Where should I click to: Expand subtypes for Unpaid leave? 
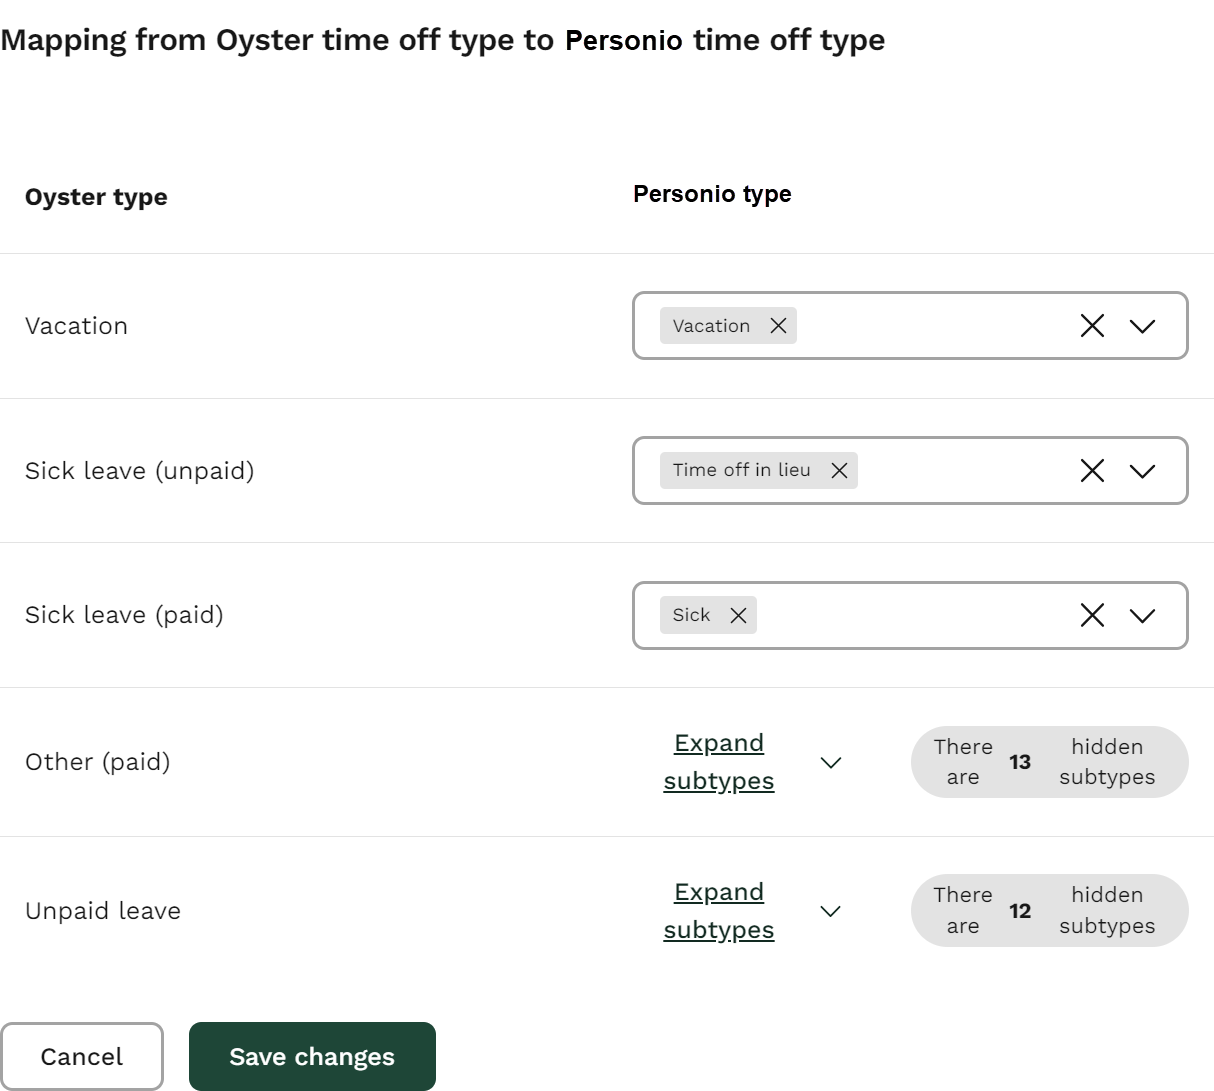pyautogui.click(x=717, y=910)
